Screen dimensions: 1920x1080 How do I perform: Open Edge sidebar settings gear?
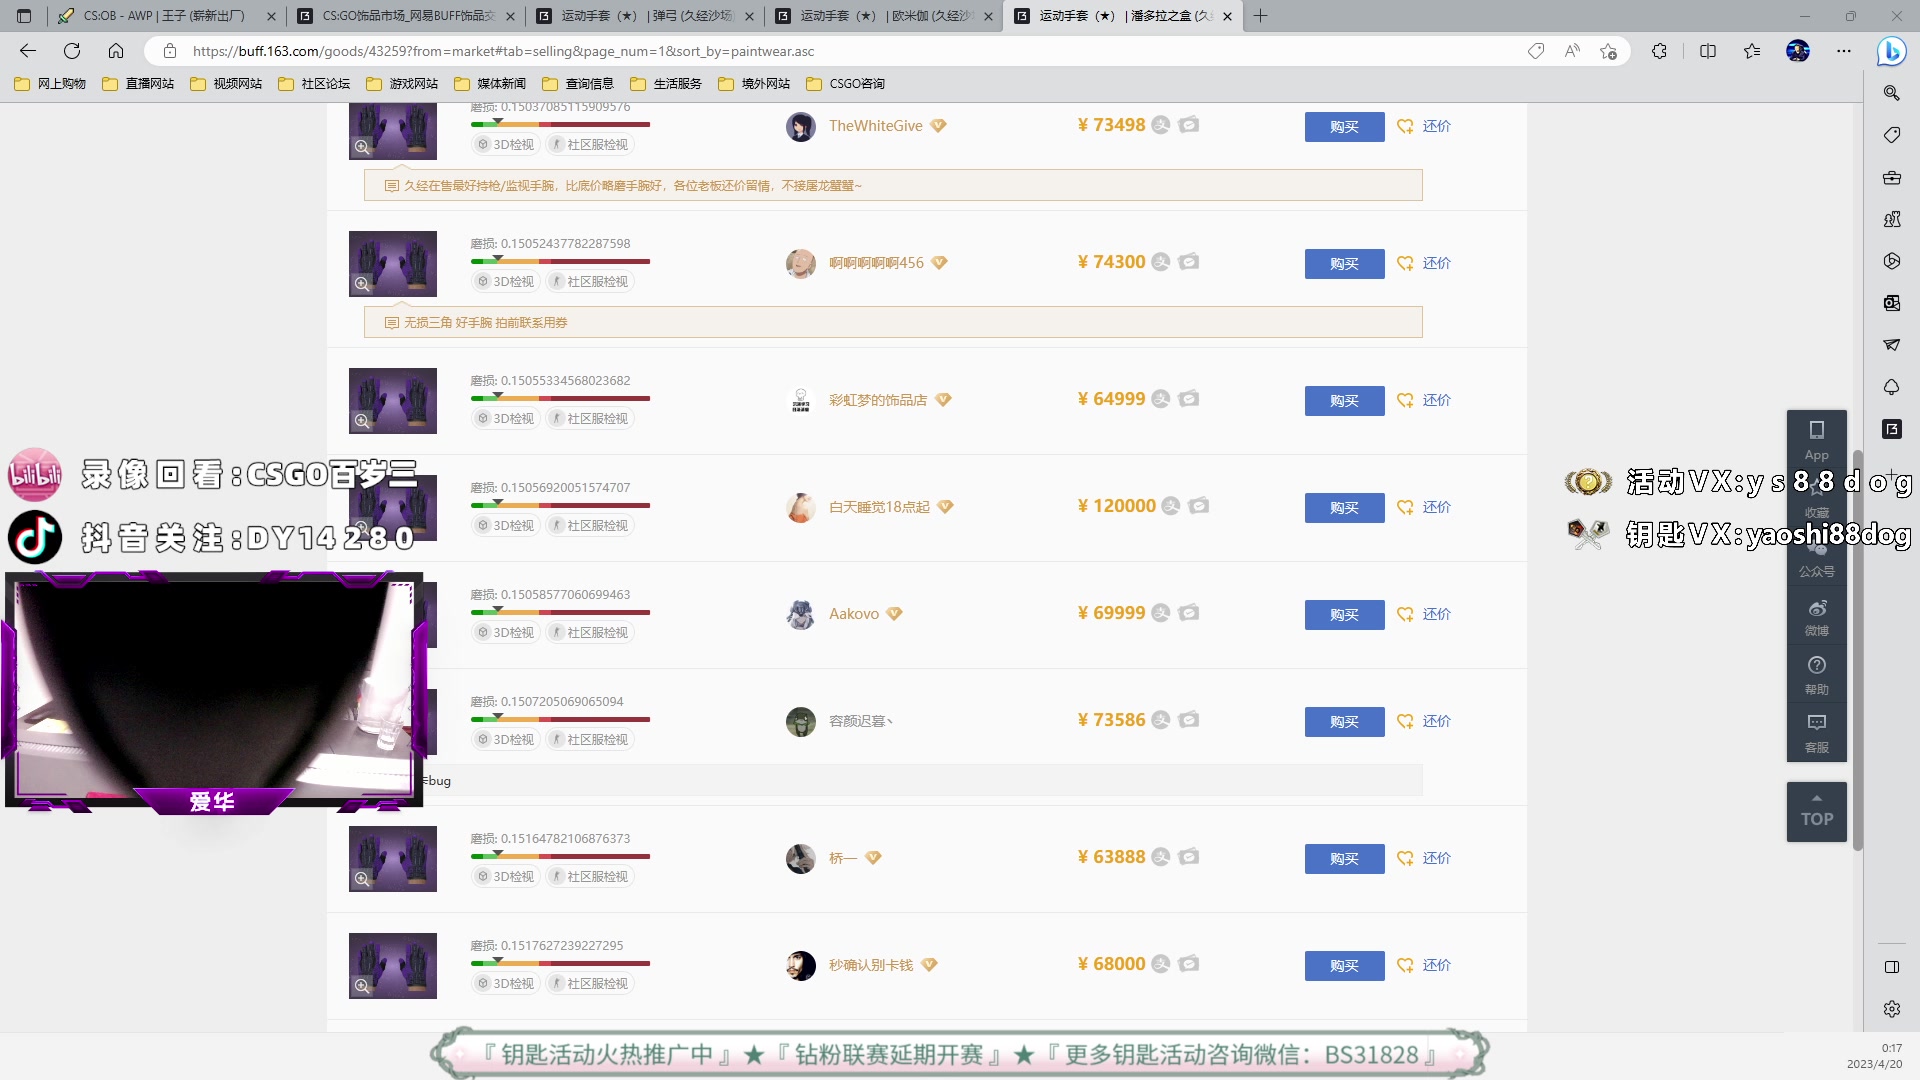[x=1891, y=1009]
